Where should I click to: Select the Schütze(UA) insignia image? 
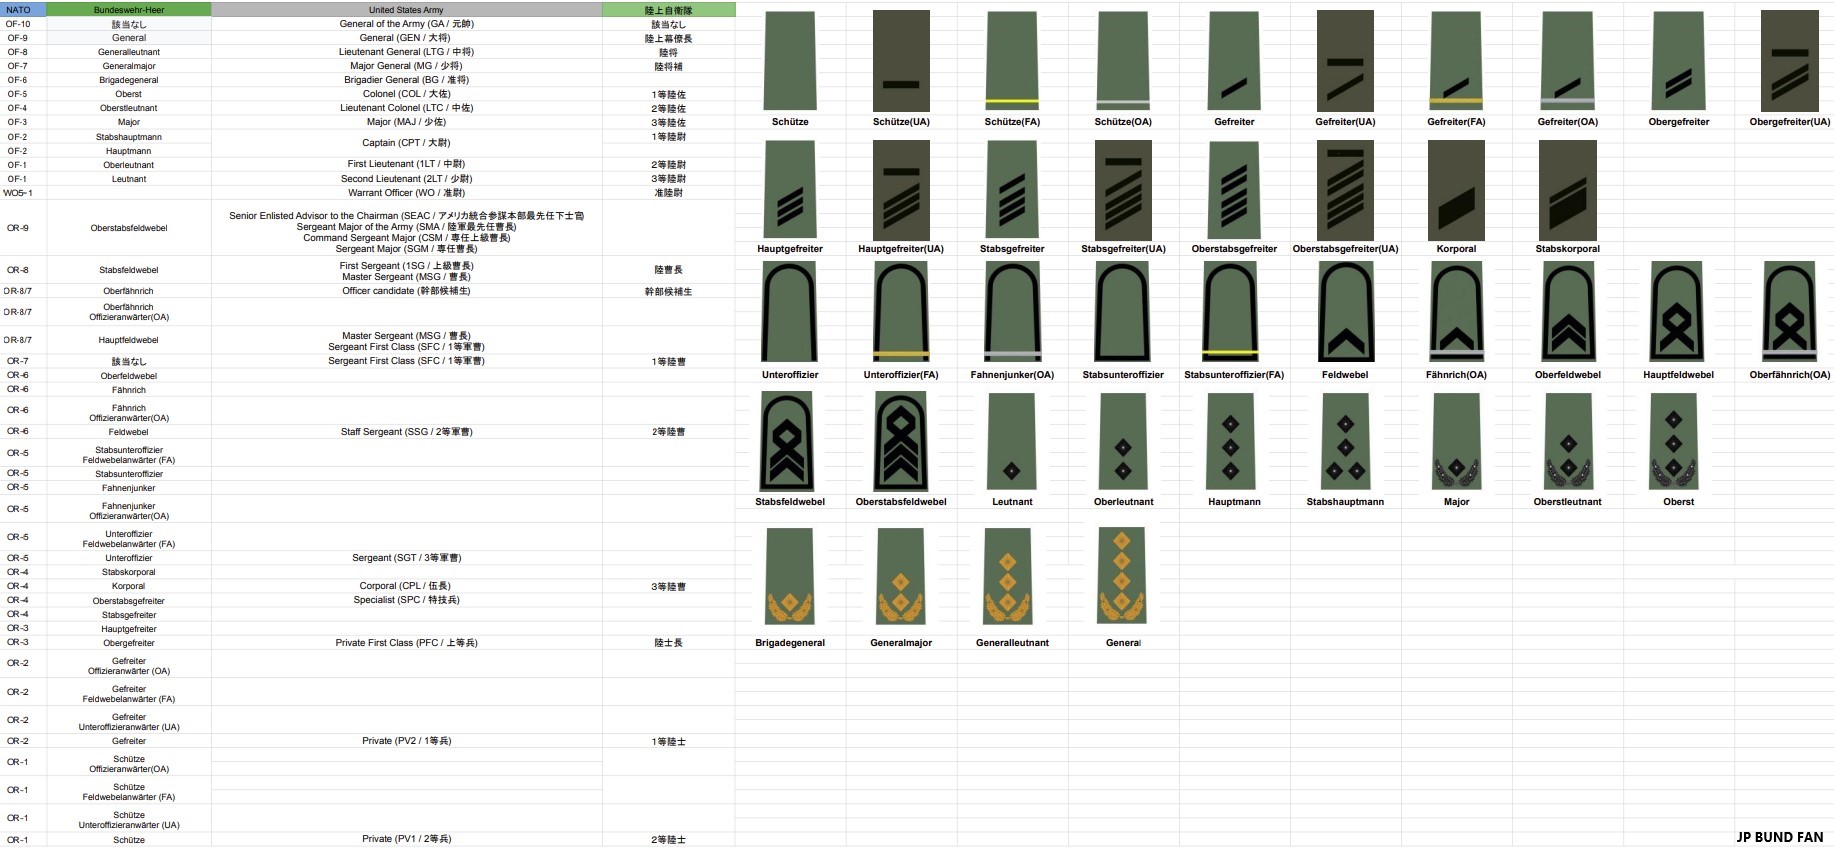pyautogui.click(x=901, y=61)
